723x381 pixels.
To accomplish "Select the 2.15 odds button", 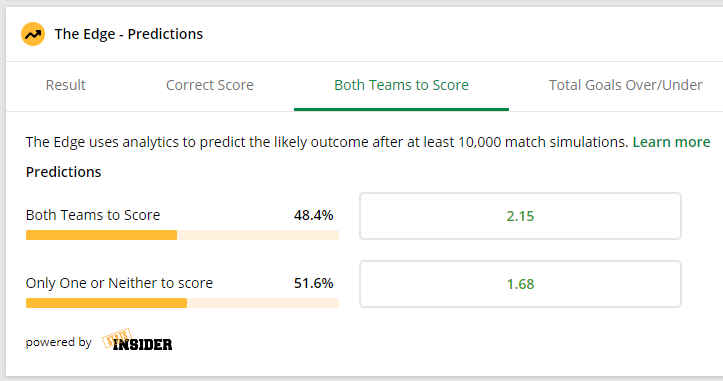I will (520, 216).
